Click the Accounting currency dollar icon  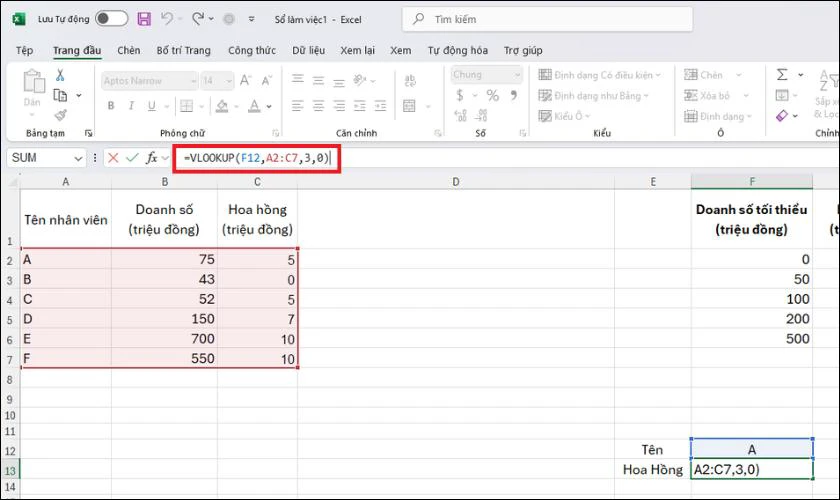[460, 95]
